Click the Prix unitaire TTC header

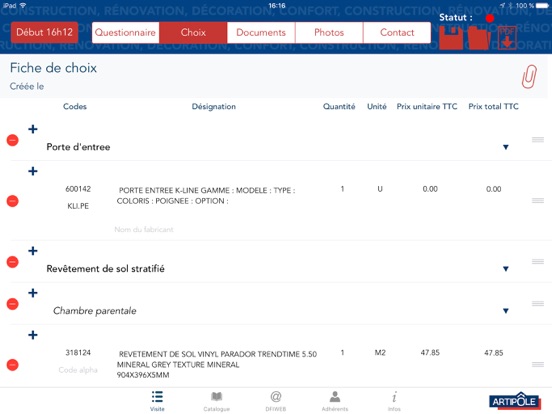tap(427, 106)
